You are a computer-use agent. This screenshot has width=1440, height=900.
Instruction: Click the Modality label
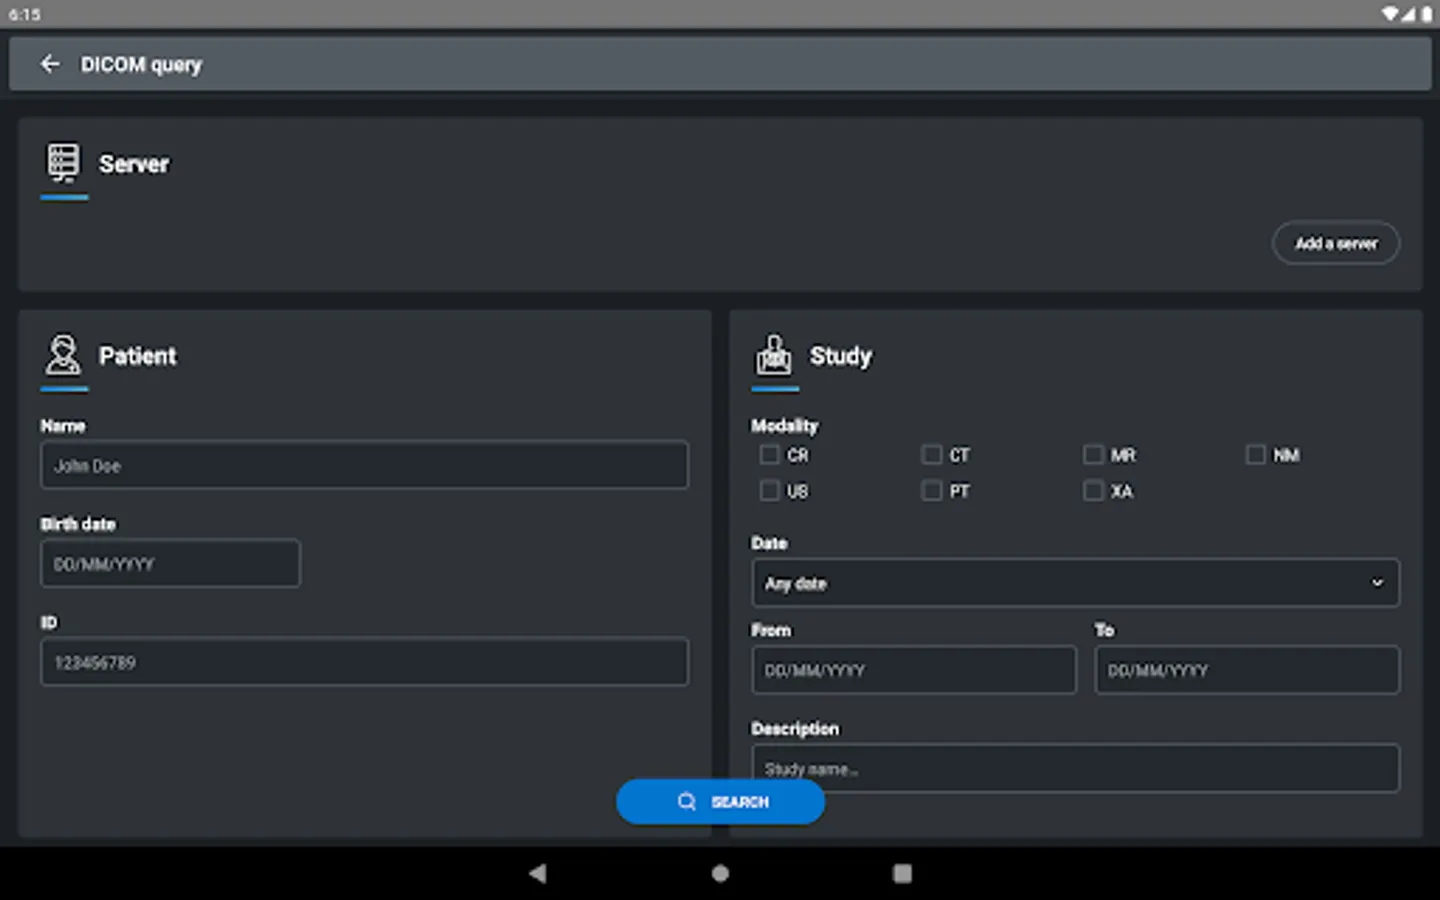(785, 426)
